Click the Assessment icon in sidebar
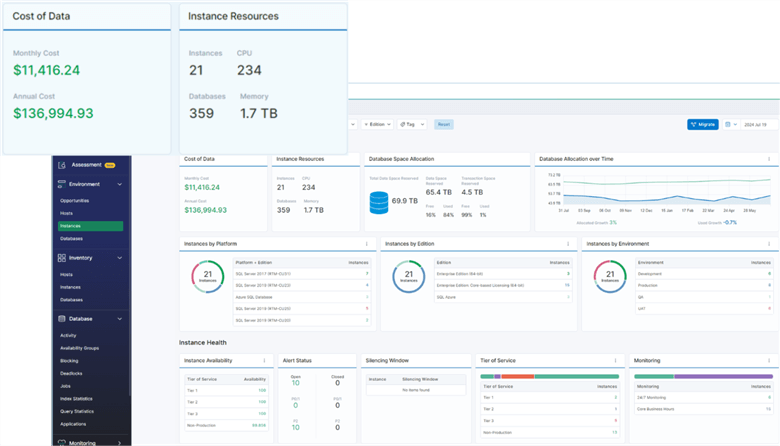This screenshot has height=446, width=780. (61, 165)
